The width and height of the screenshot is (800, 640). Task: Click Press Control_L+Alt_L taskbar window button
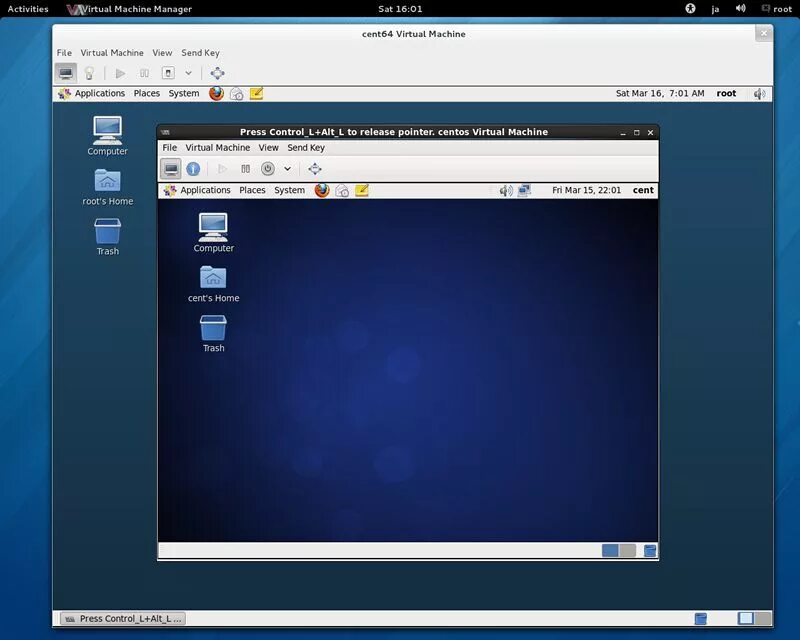[123, 619]
